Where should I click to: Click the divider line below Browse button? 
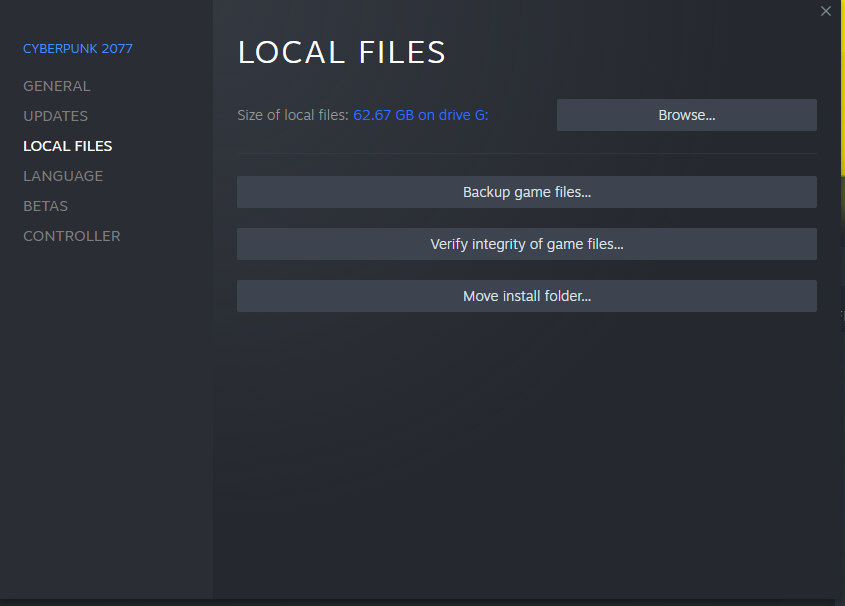526,154
